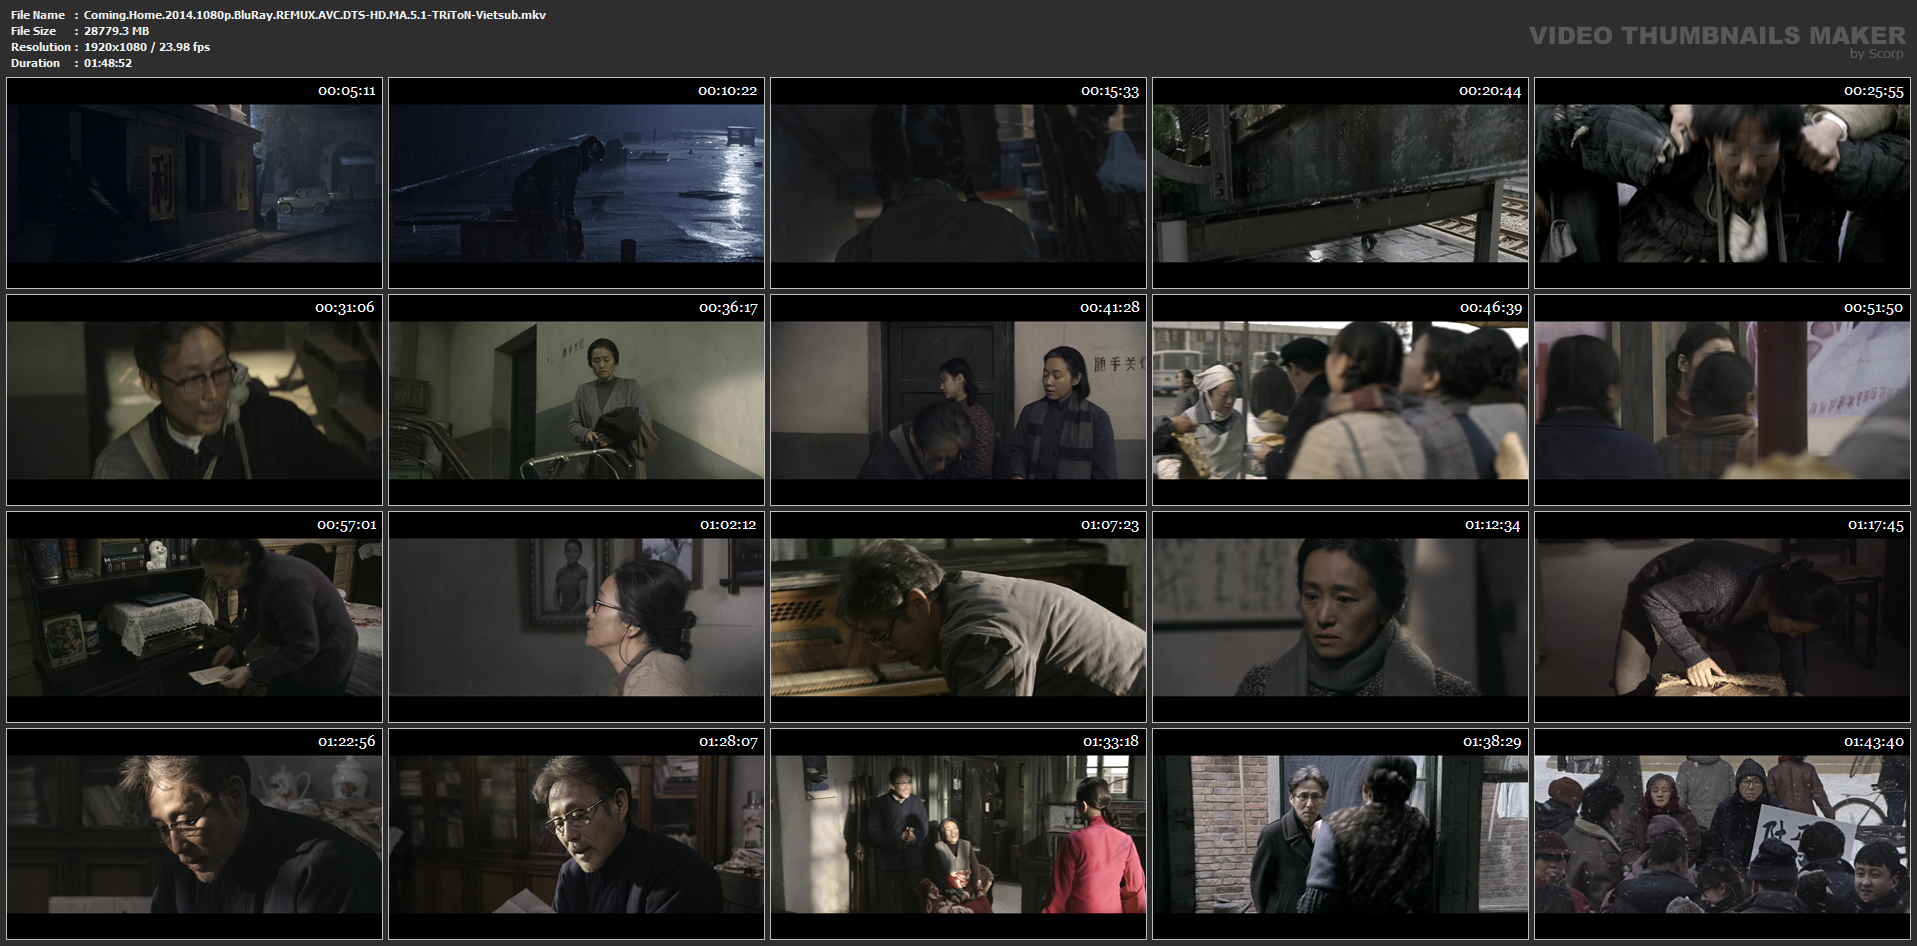The image size is (1917, 946).
Task: Click the timestamp label 01:22:56
Action: (x=346, y=742)
